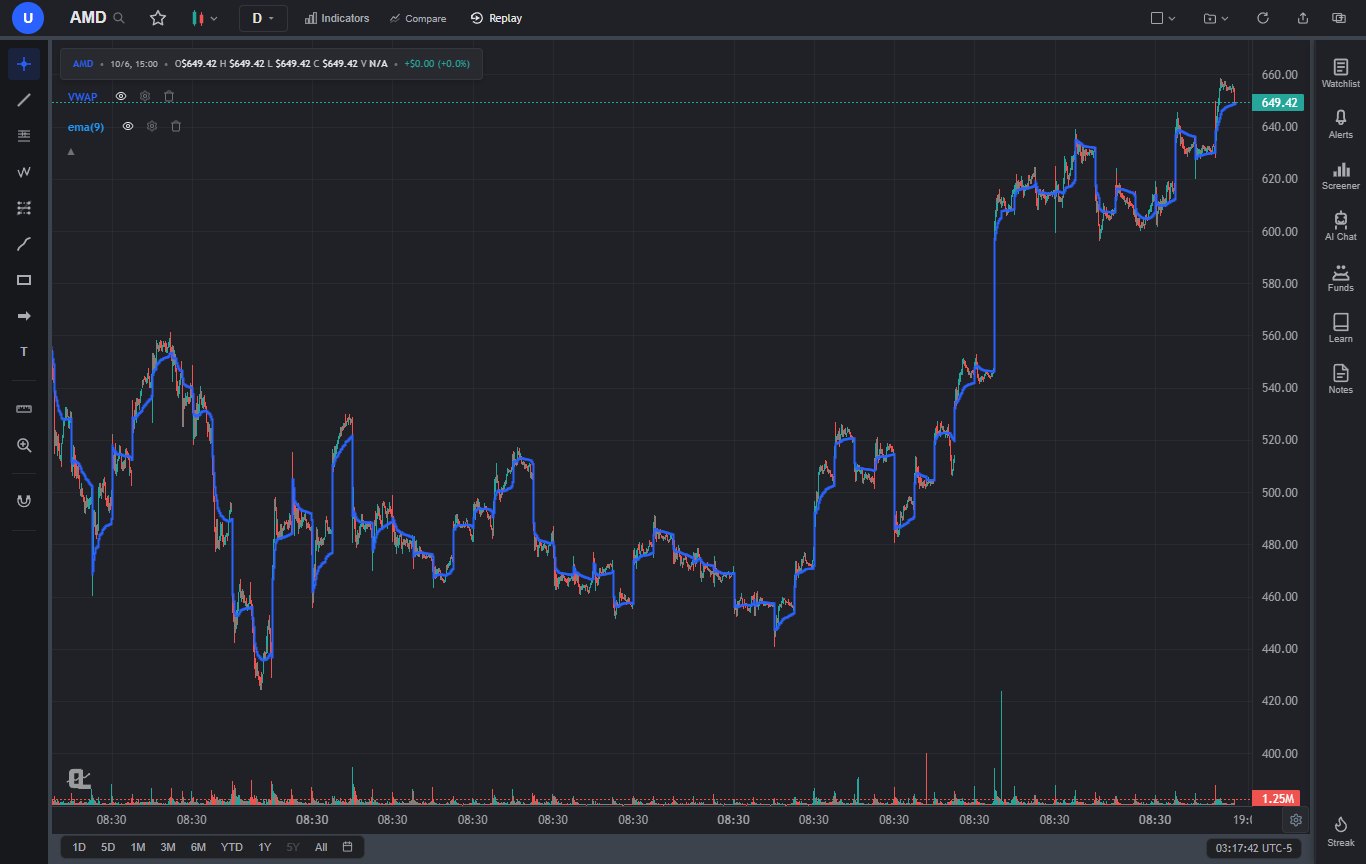Delete the ema(9) indicator

click(x=176, y=126)
